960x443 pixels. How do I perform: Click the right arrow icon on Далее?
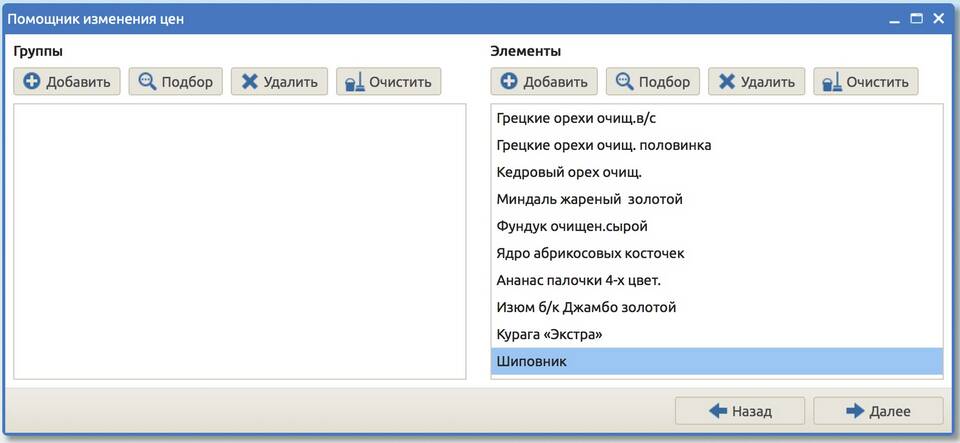point(855,411)
